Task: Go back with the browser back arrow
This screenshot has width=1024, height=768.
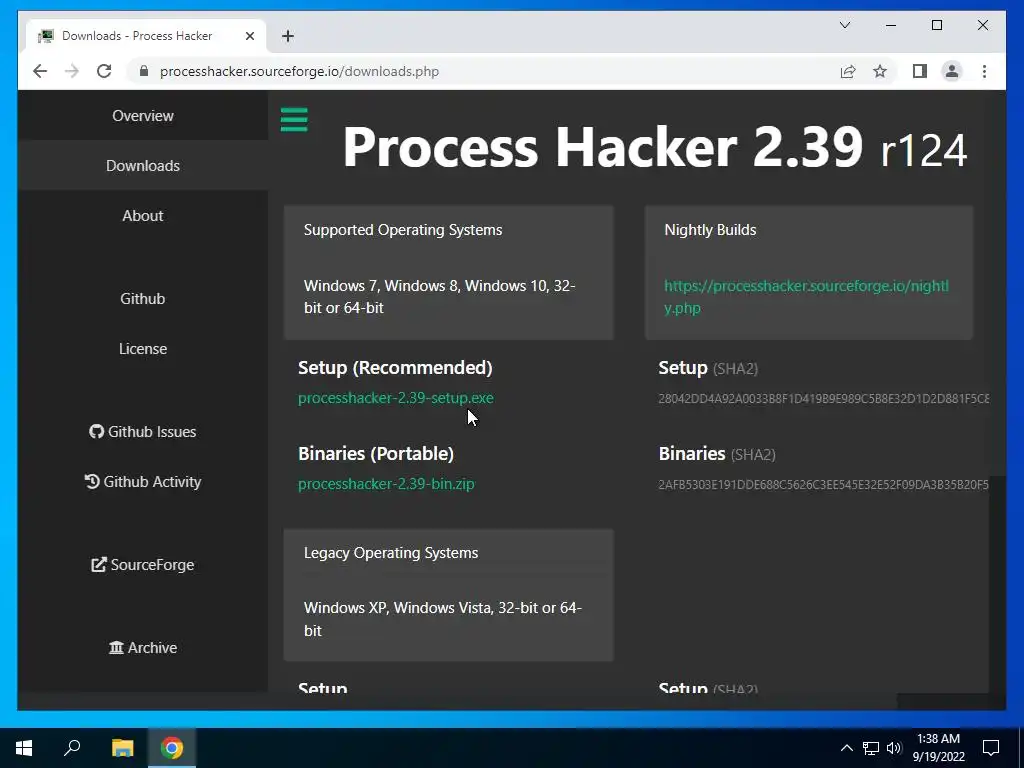Action: (x=40, y=71)
